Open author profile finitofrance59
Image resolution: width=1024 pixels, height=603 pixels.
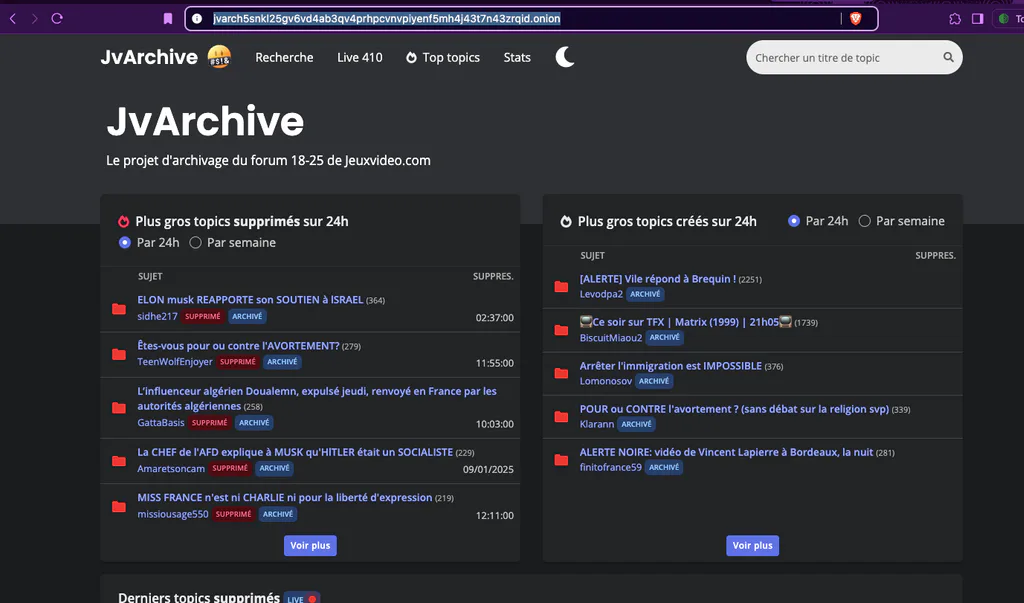click(x=611, y=467)
